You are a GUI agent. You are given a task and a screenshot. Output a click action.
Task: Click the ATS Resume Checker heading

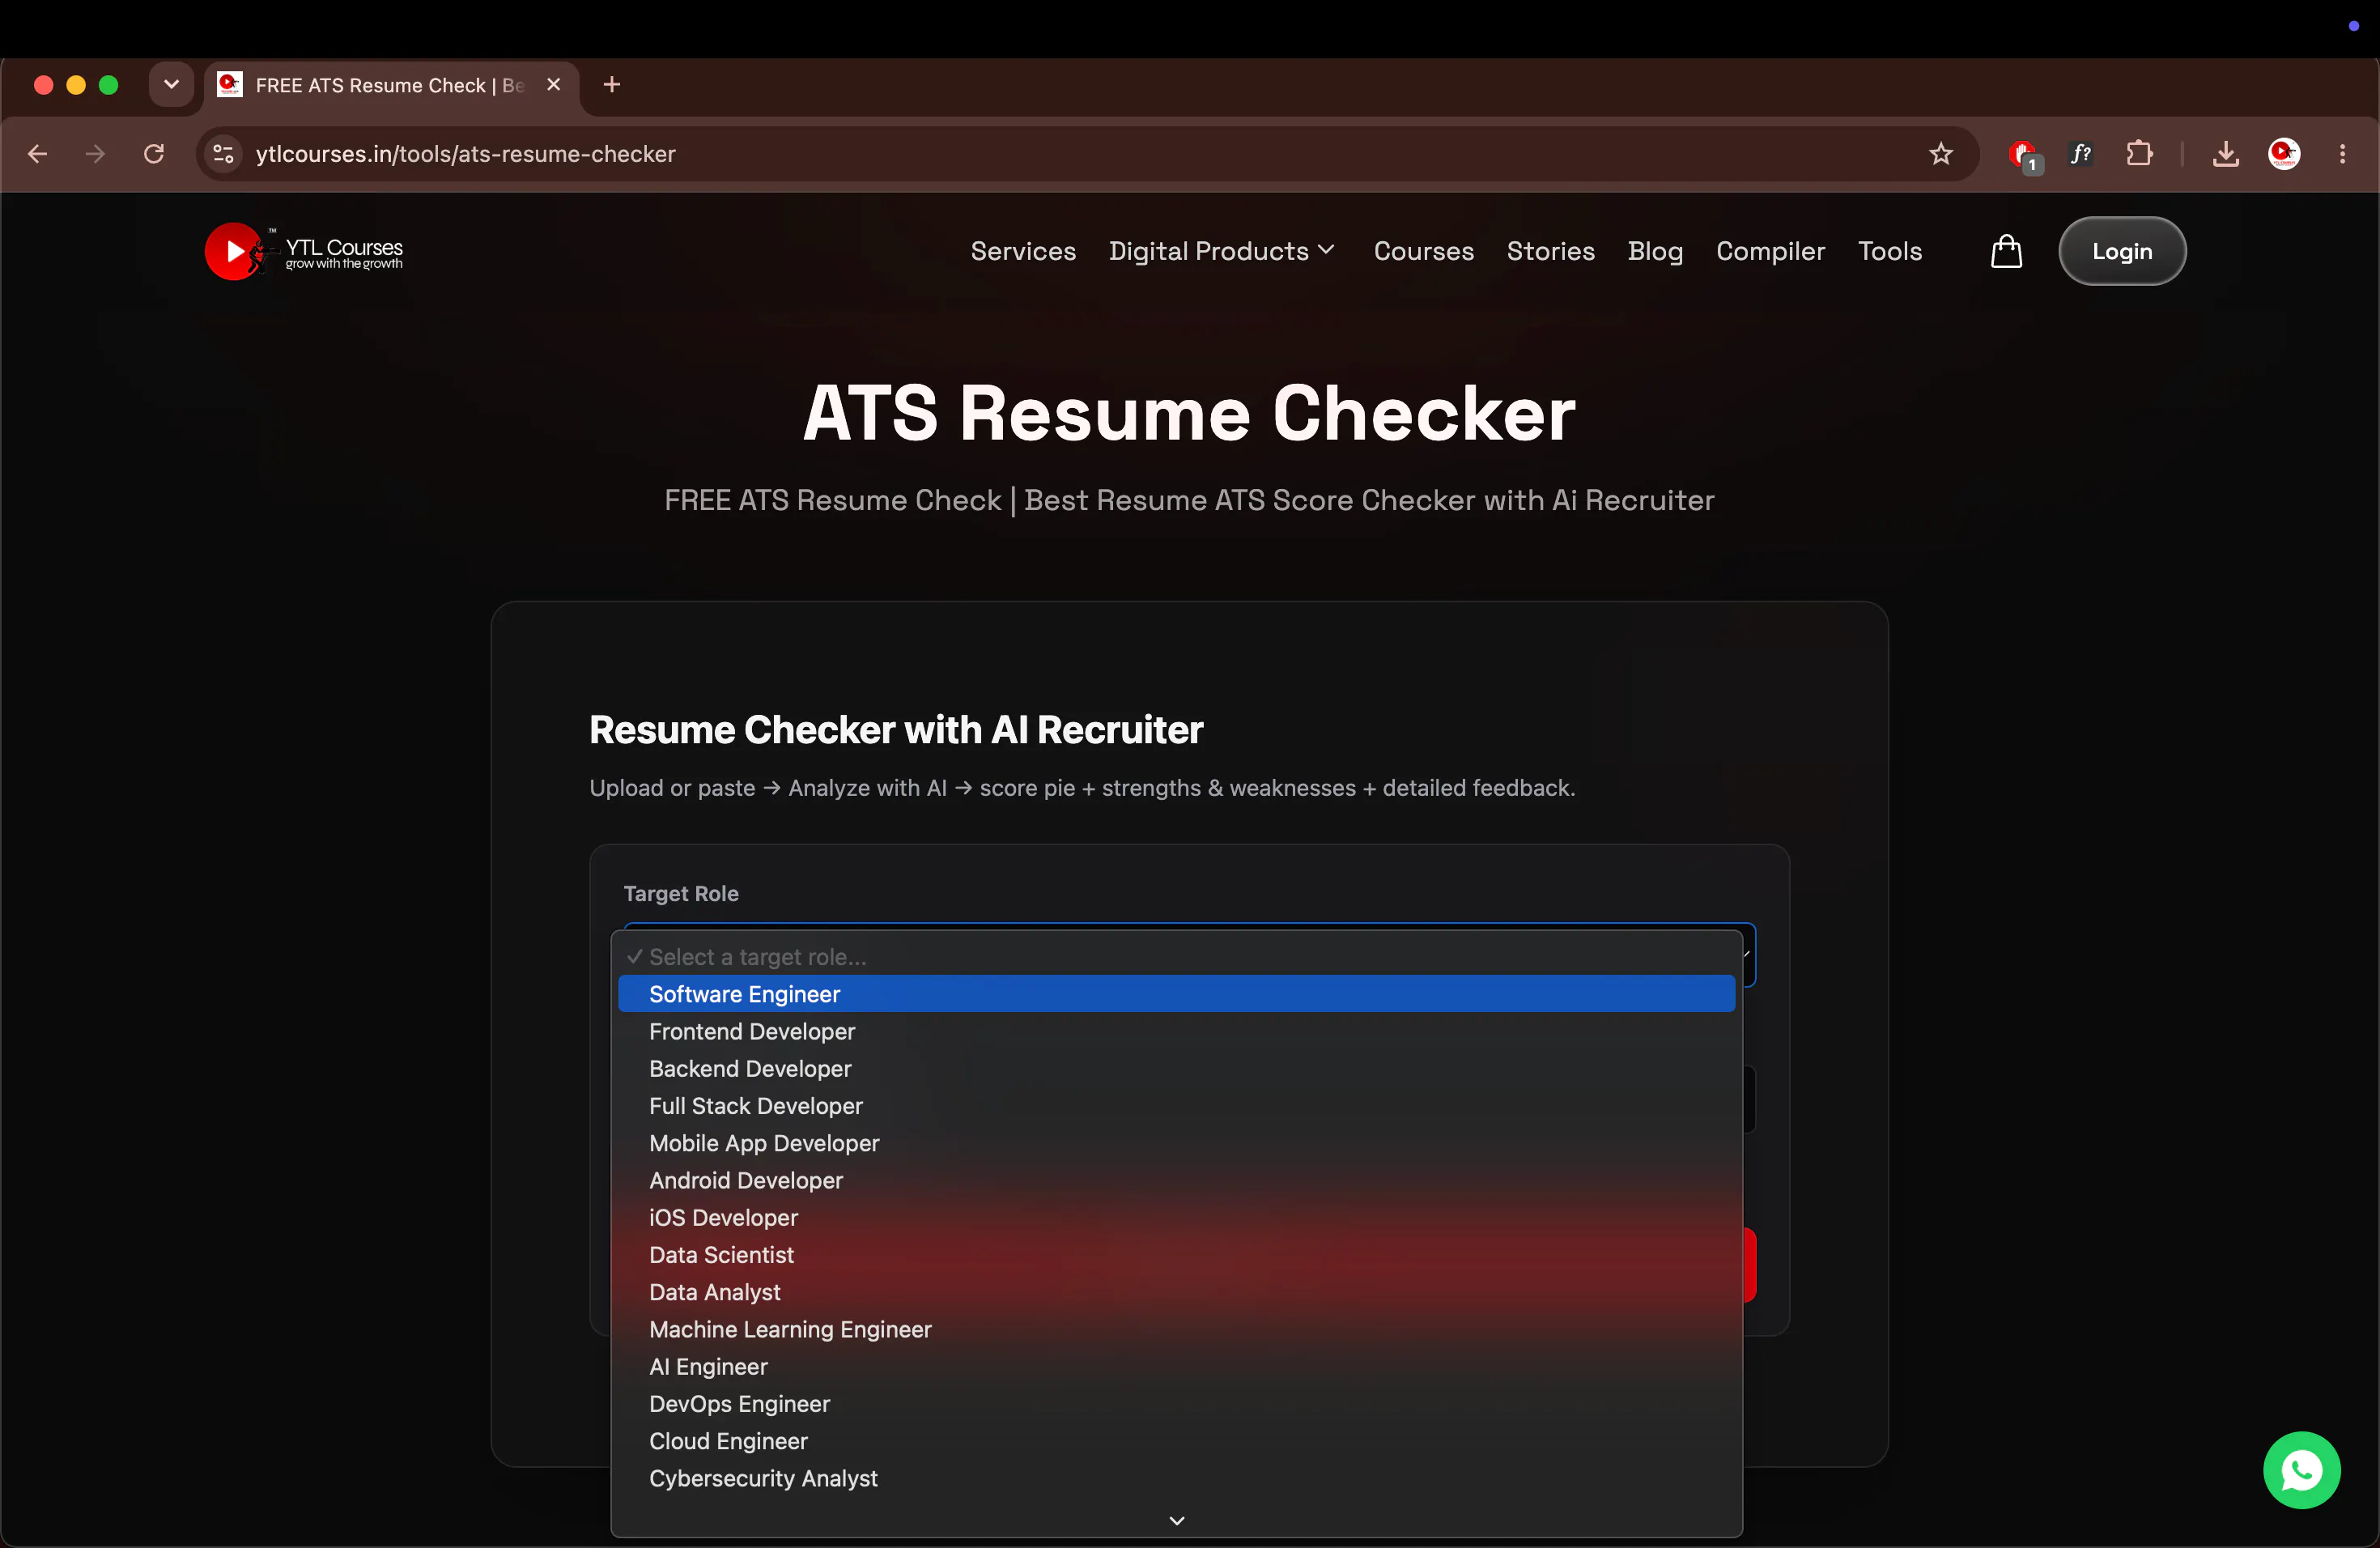[x=1189, y=413]
